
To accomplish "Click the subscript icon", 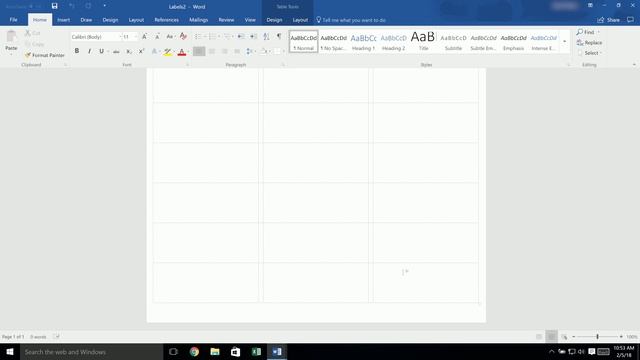I will [x=129, y=51].
